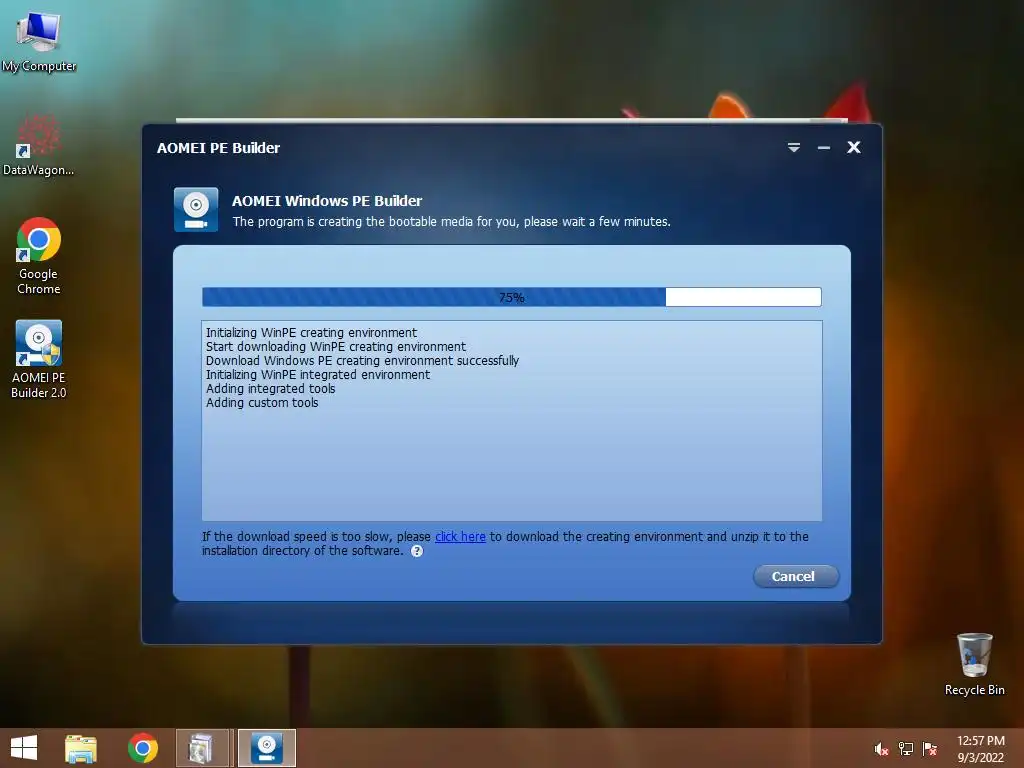This screenshot has width=1024, height=768.
Task: Click the muted volume tray icon
Action: (x=881, y=749)
